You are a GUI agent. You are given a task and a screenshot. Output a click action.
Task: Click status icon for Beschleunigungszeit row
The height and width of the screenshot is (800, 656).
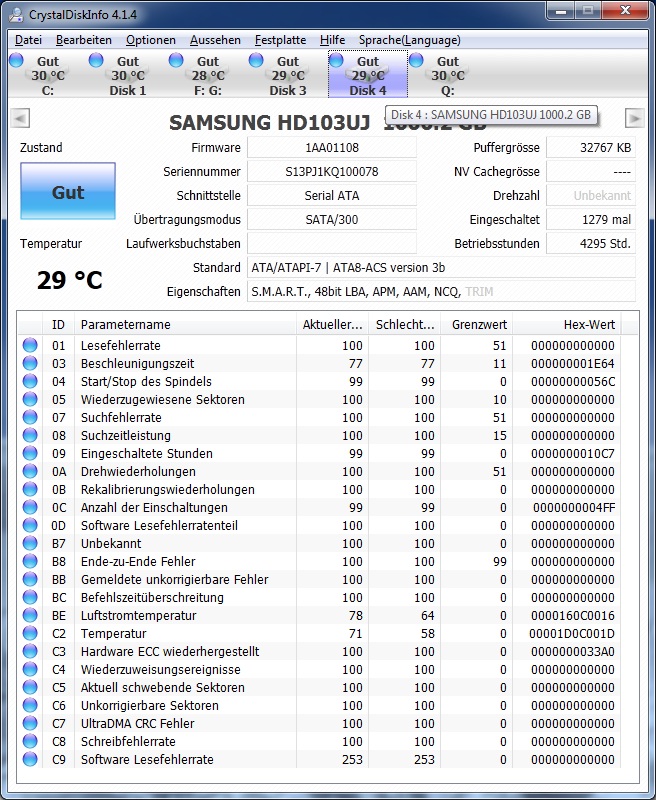click(x=30, y=363)
